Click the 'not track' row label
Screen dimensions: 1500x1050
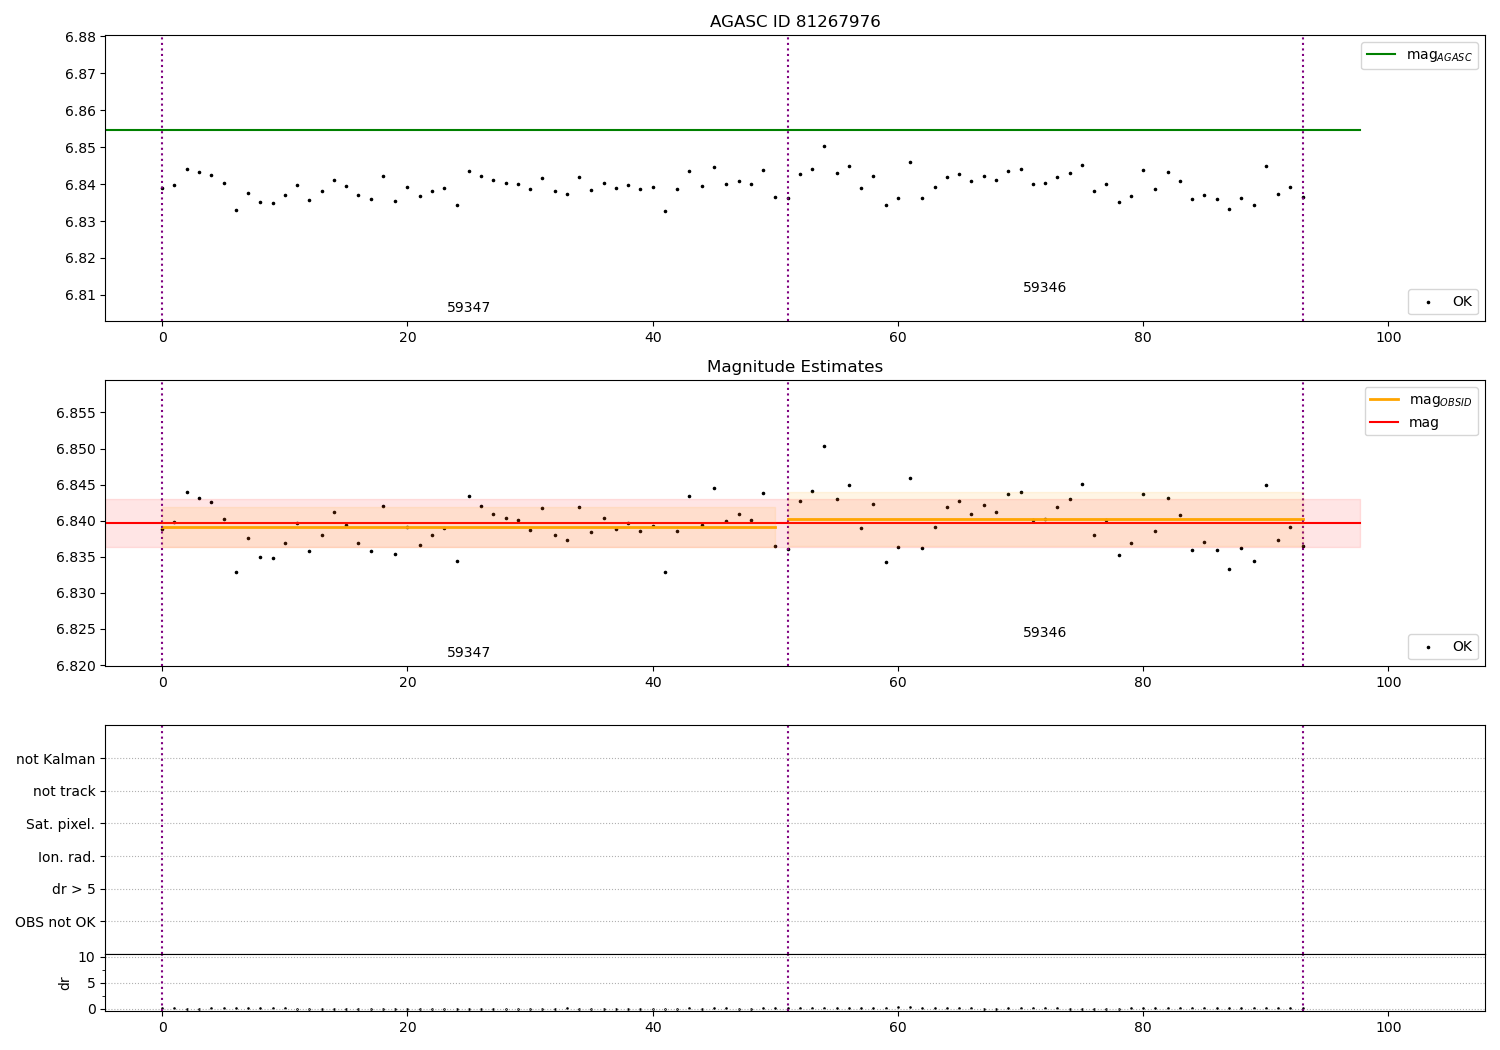point(64,791)
